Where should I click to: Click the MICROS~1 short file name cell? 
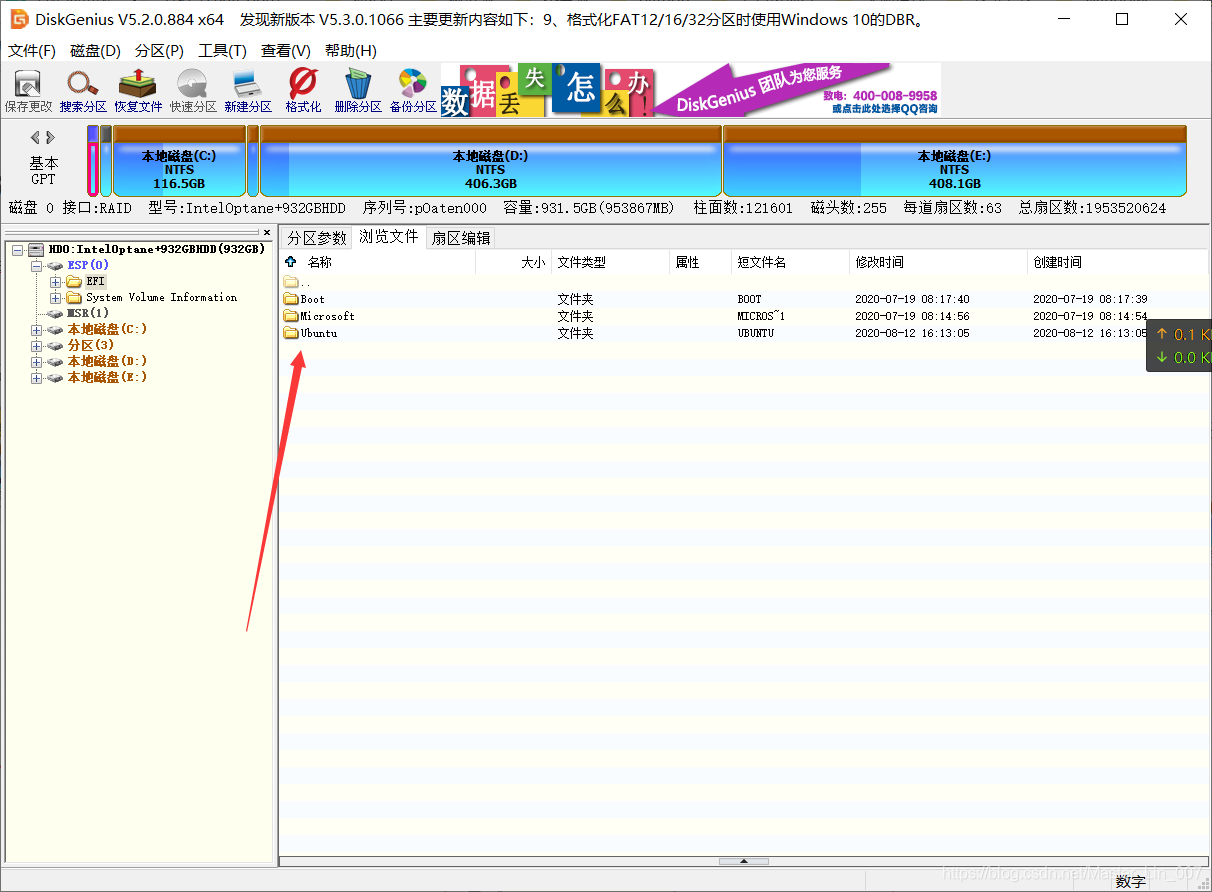pos(761,316)
